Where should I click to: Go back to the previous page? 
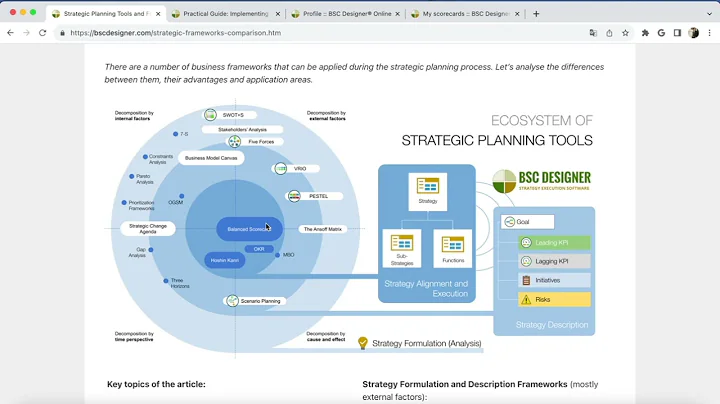[x=10, y=33]
